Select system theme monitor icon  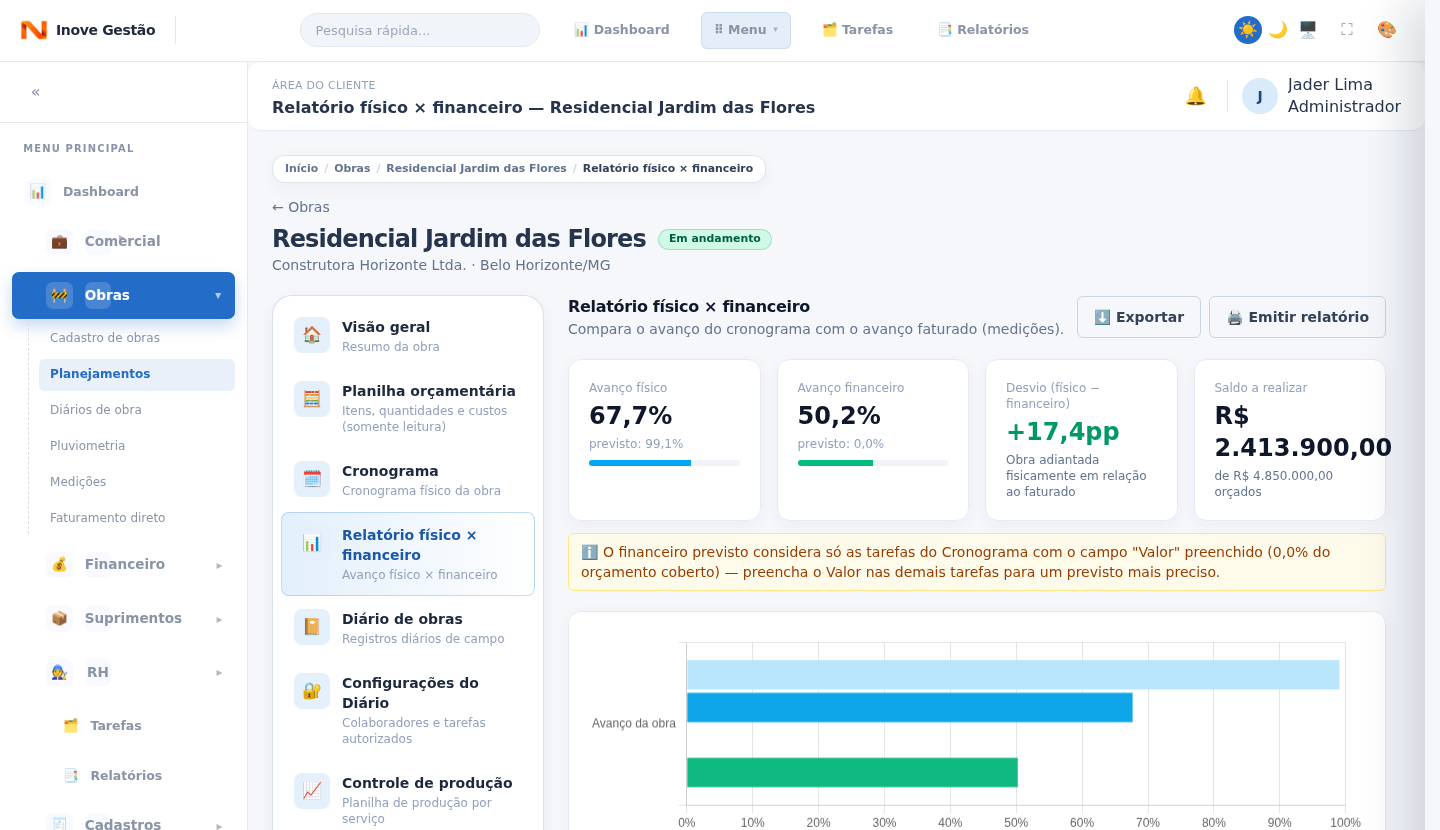(1308, 30)
